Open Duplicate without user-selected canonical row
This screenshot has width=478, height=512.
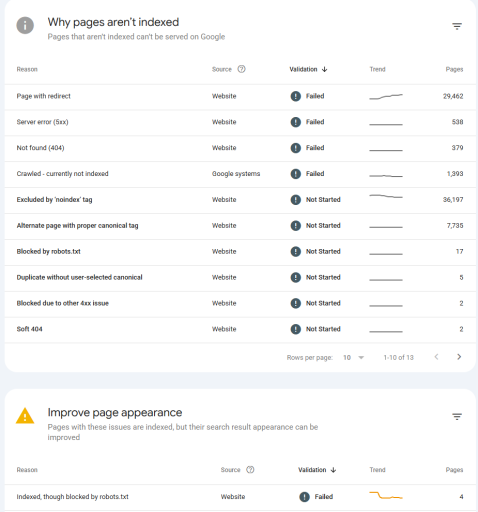coord(240,278)
